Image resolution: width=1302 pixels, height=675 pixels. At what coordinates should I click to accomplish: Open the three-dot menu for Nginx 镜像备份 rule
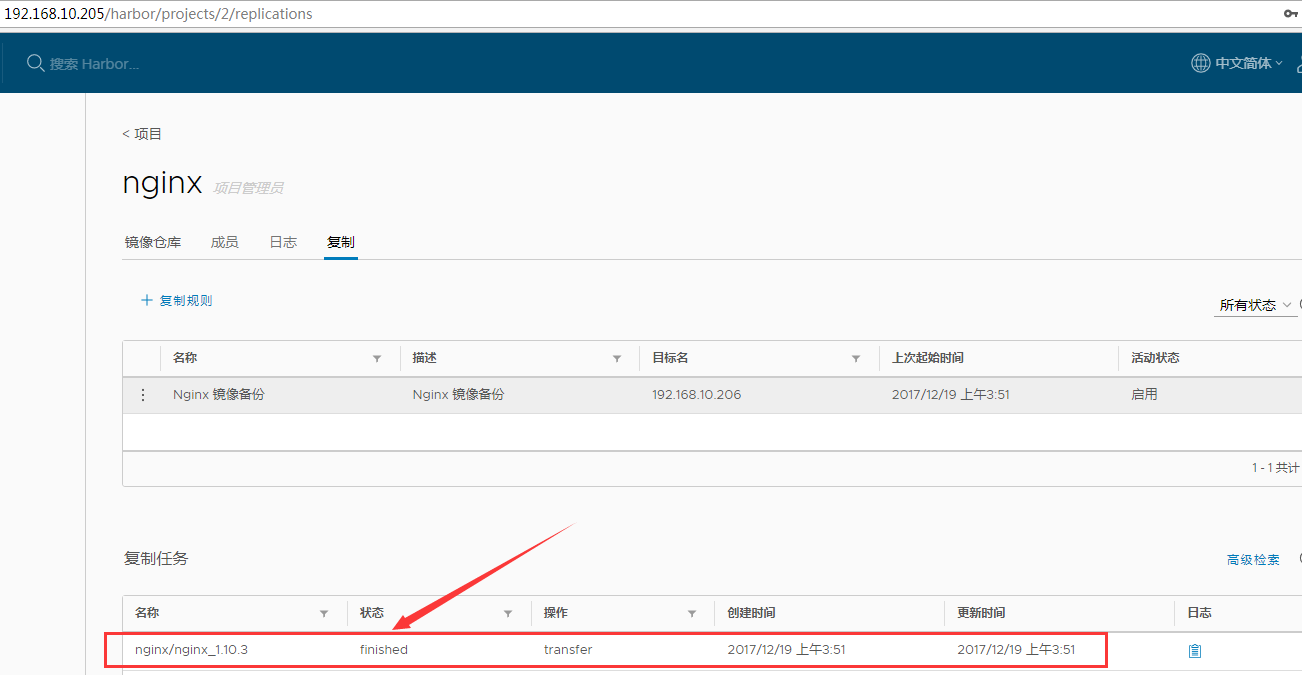coord(142,395)
